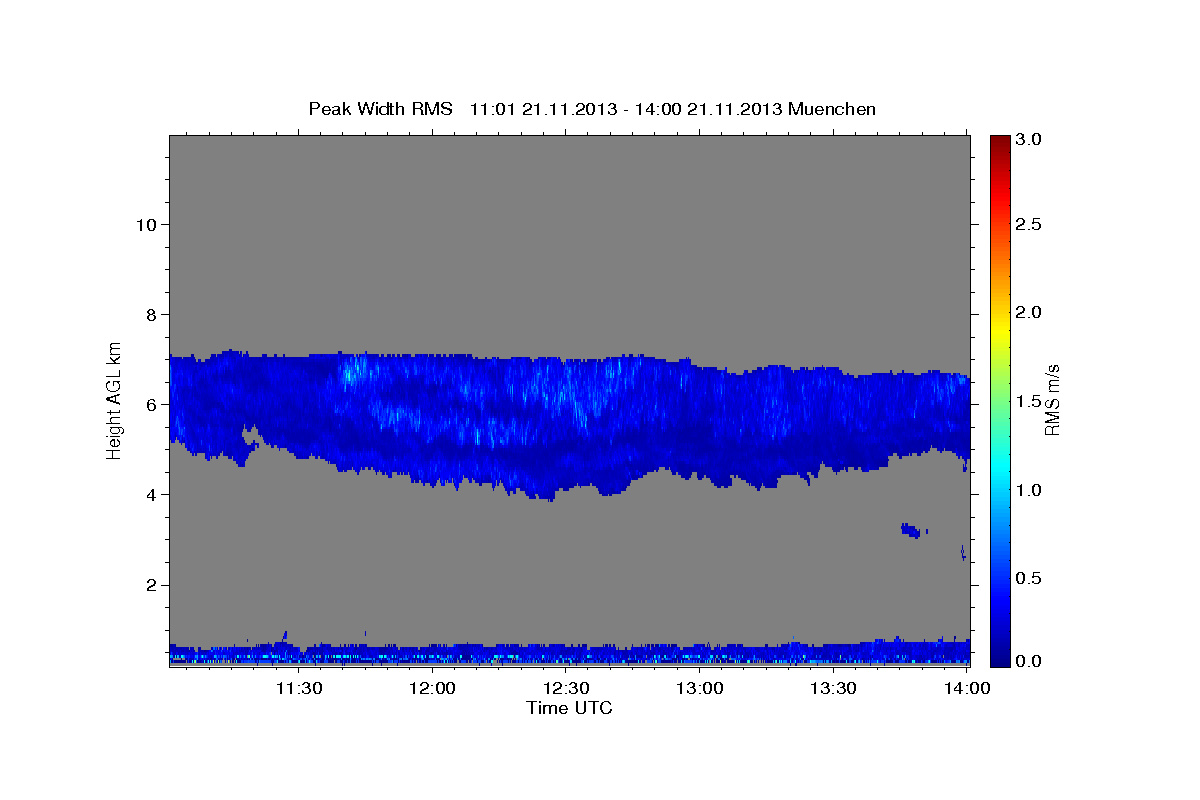Click the height tick label 2

pyautogui.click(x=150, y=585)
